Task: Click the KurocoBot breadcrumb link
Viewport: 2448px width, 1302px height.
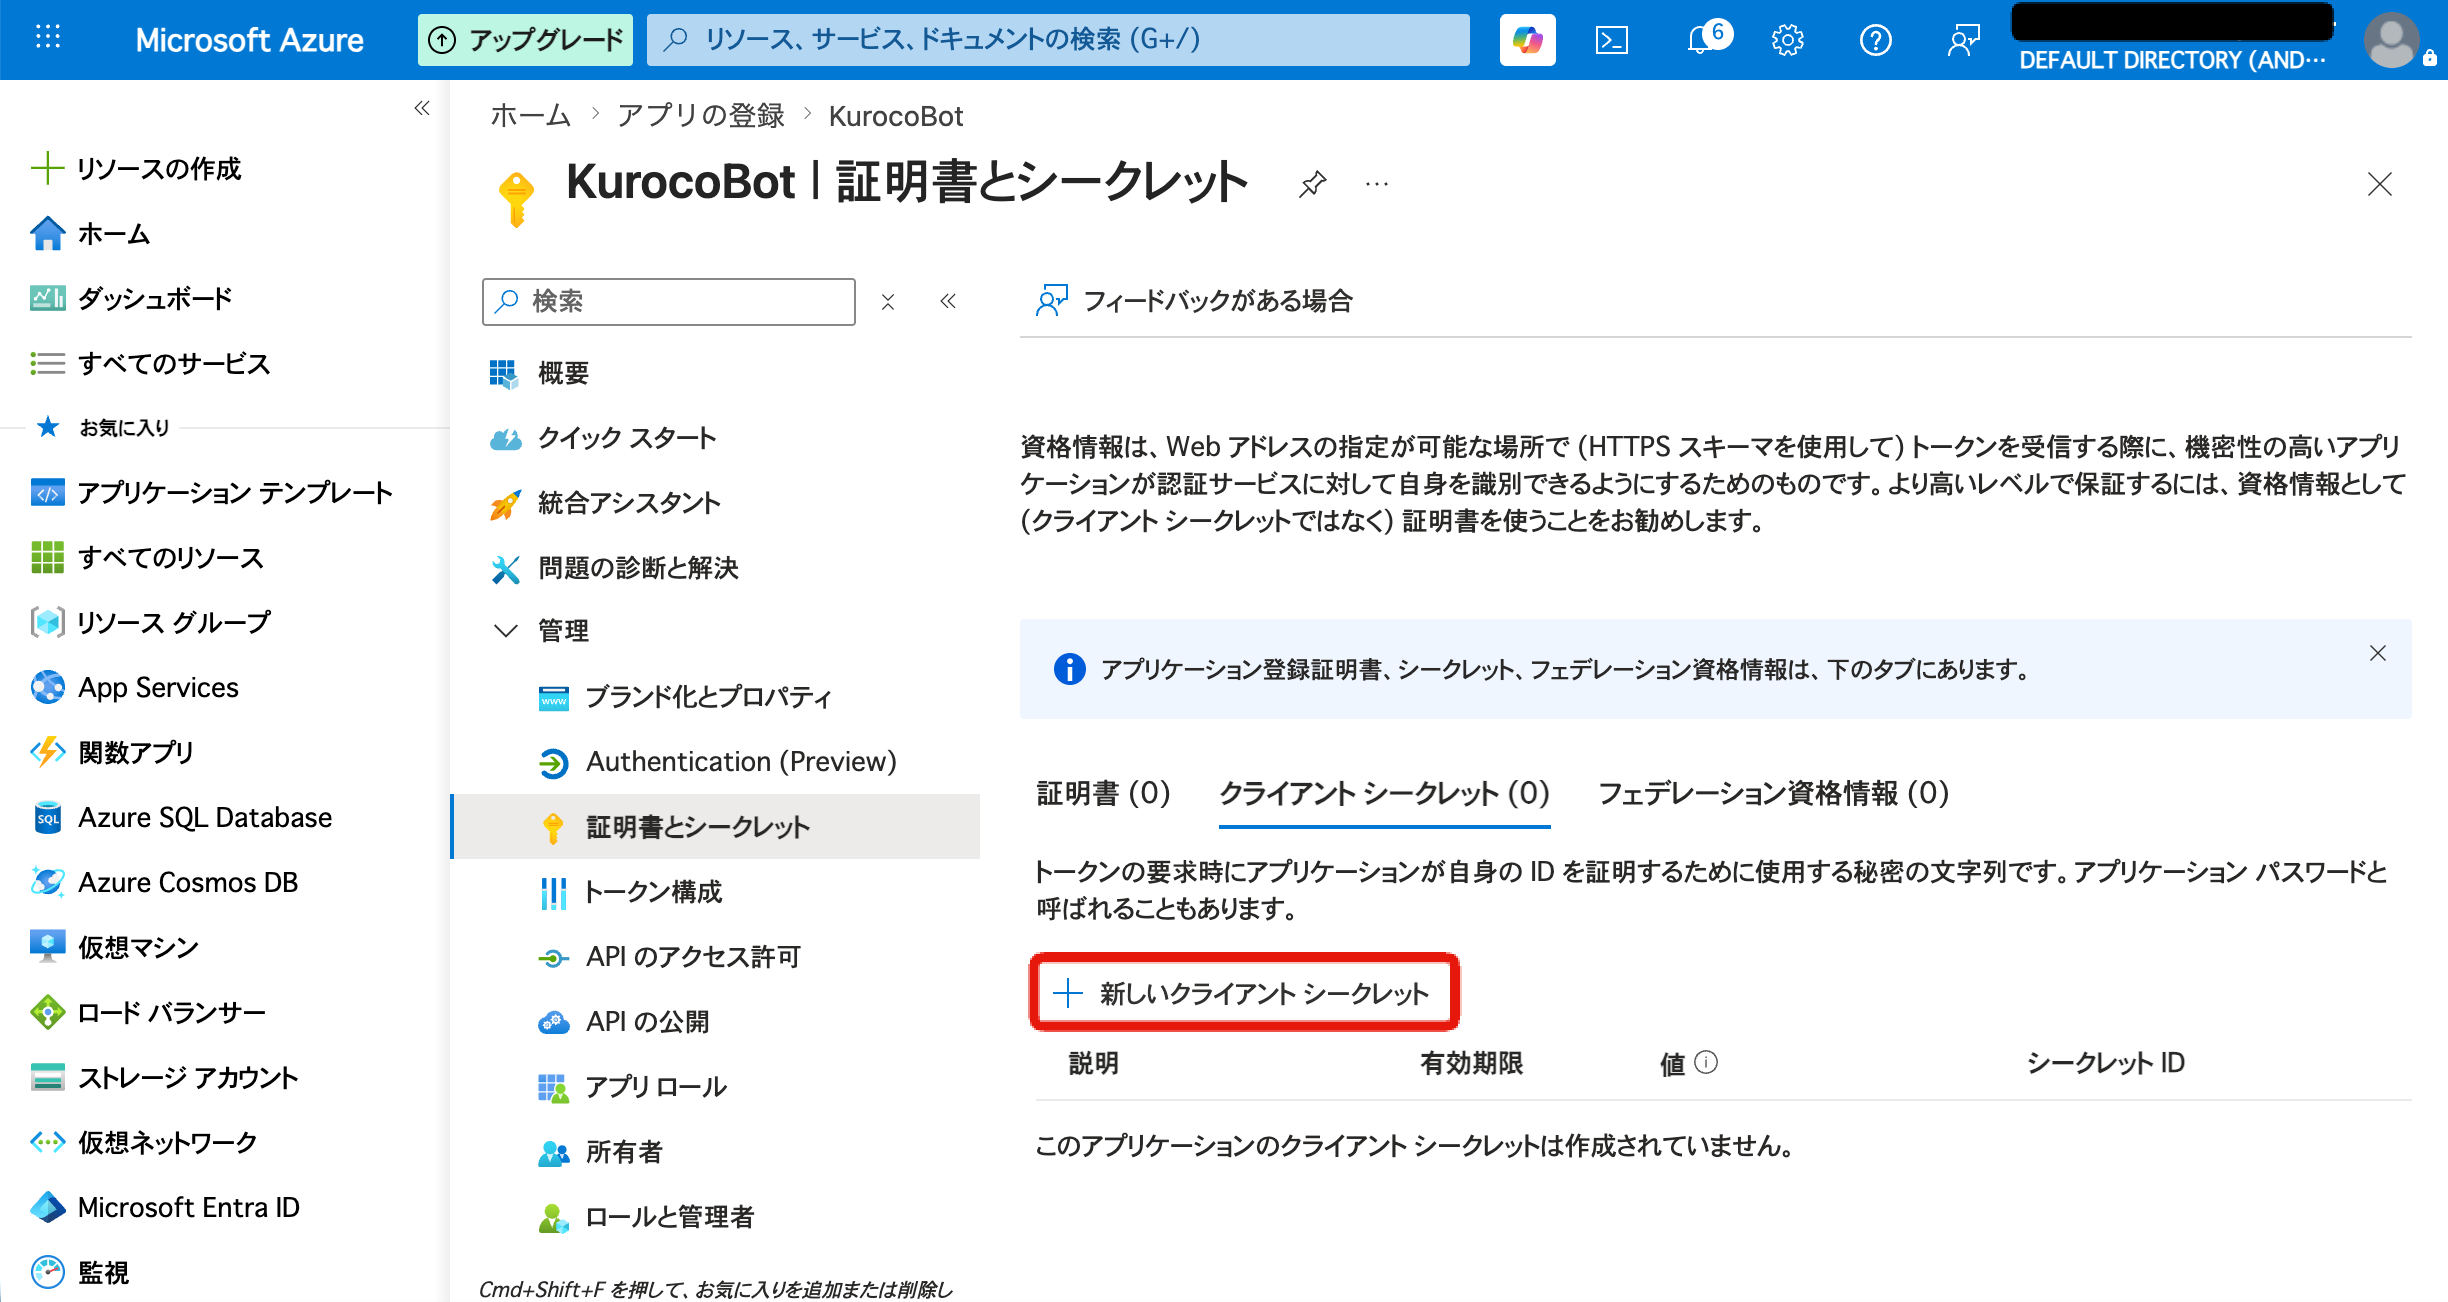Action: 896,116
